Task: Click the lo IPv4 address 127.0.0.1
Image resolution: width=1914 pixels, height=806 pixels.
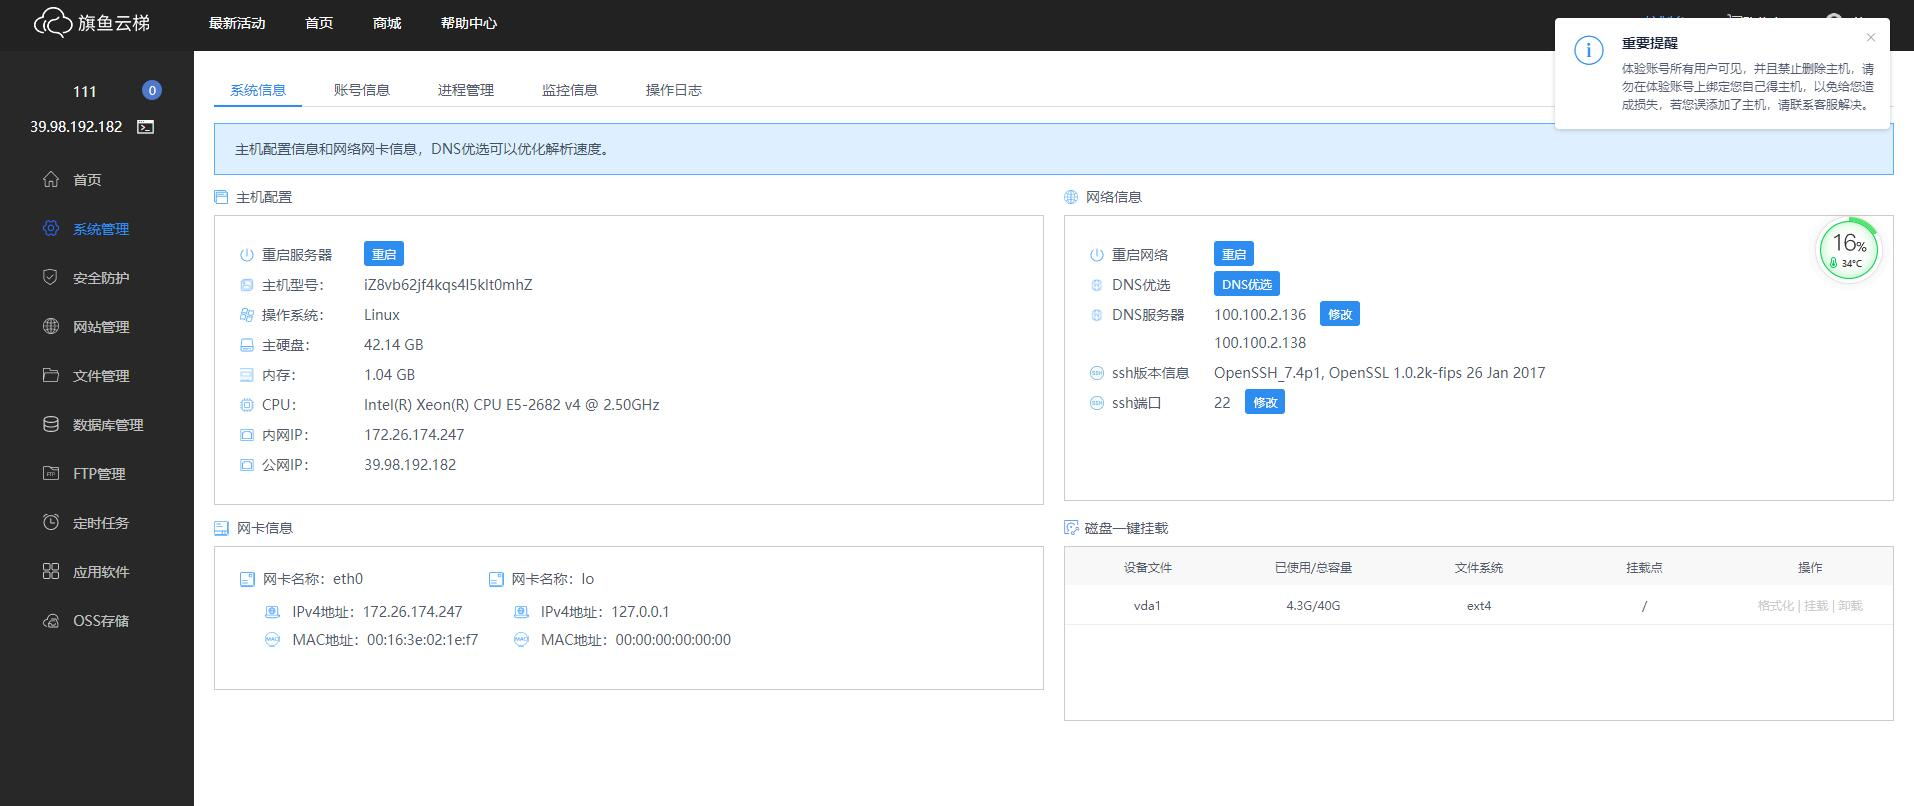Action: pyautogui.click(x=640, y=612)
